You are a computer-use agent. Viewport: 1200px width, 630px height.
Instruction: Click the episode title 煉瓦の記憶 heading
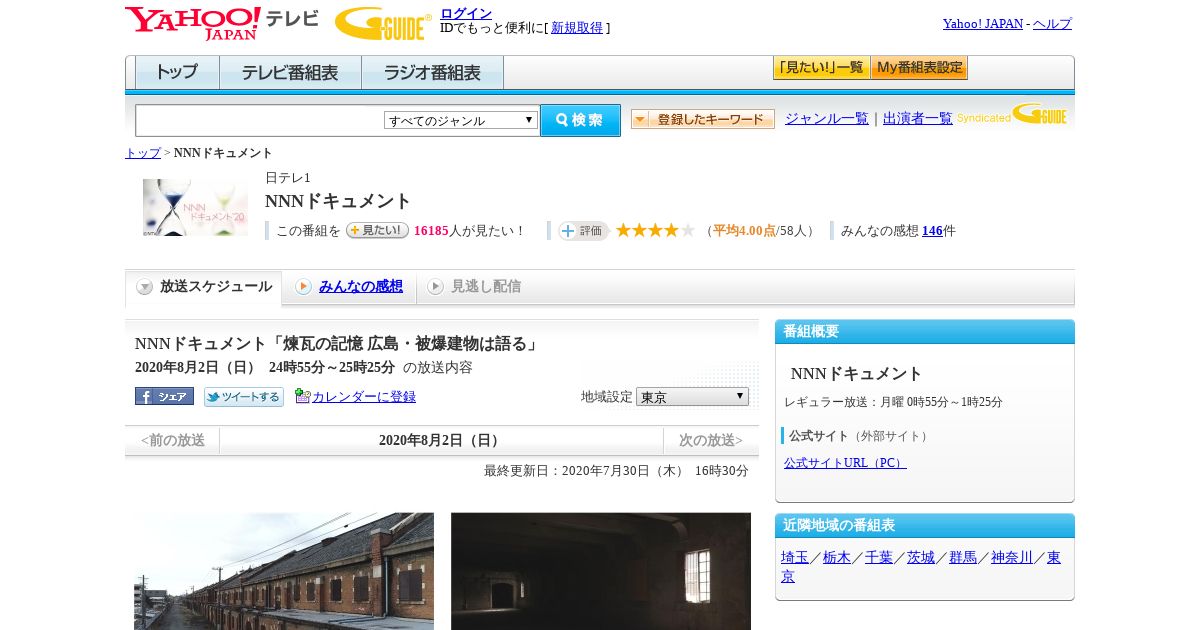click(337, 344)
